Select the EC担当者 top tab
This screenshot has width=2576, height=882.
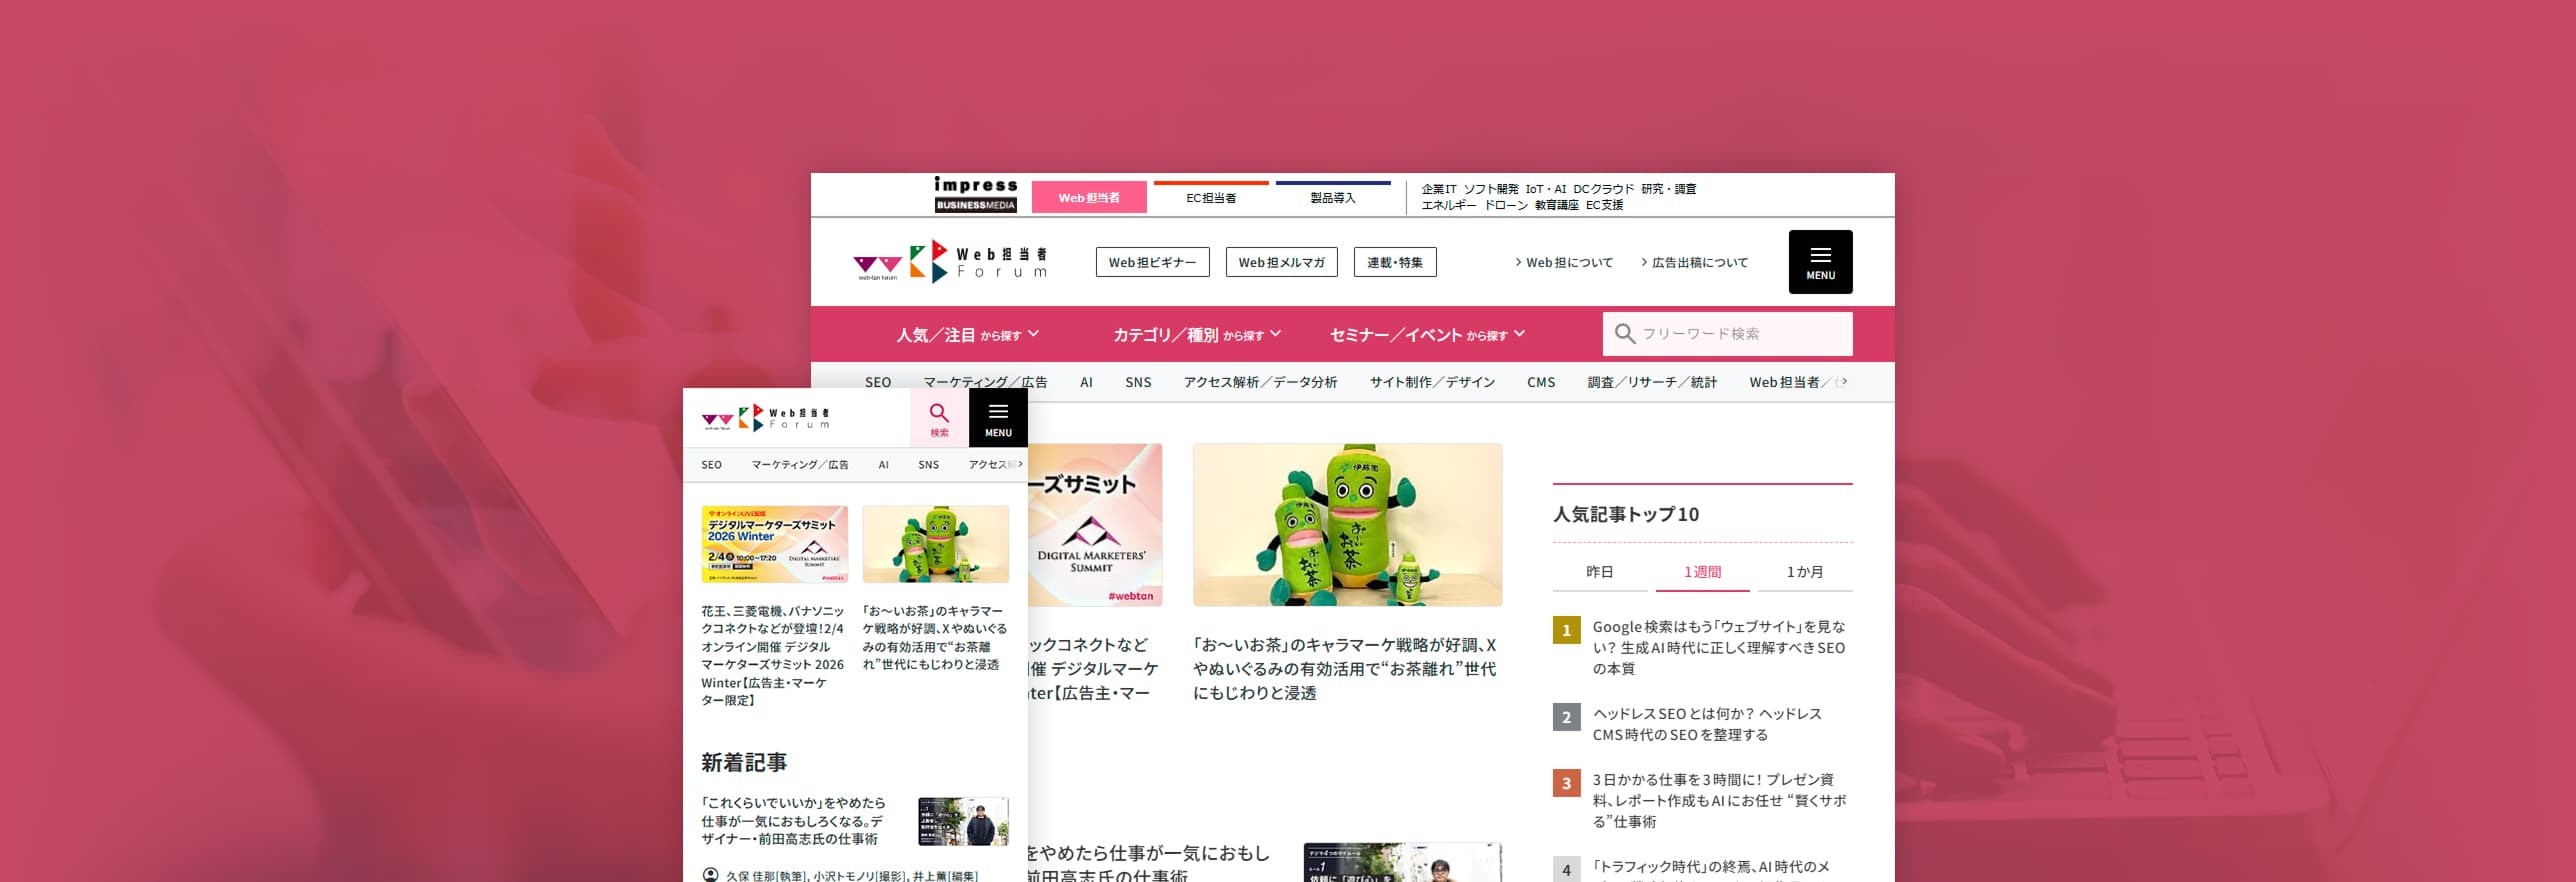(1210, 198)
